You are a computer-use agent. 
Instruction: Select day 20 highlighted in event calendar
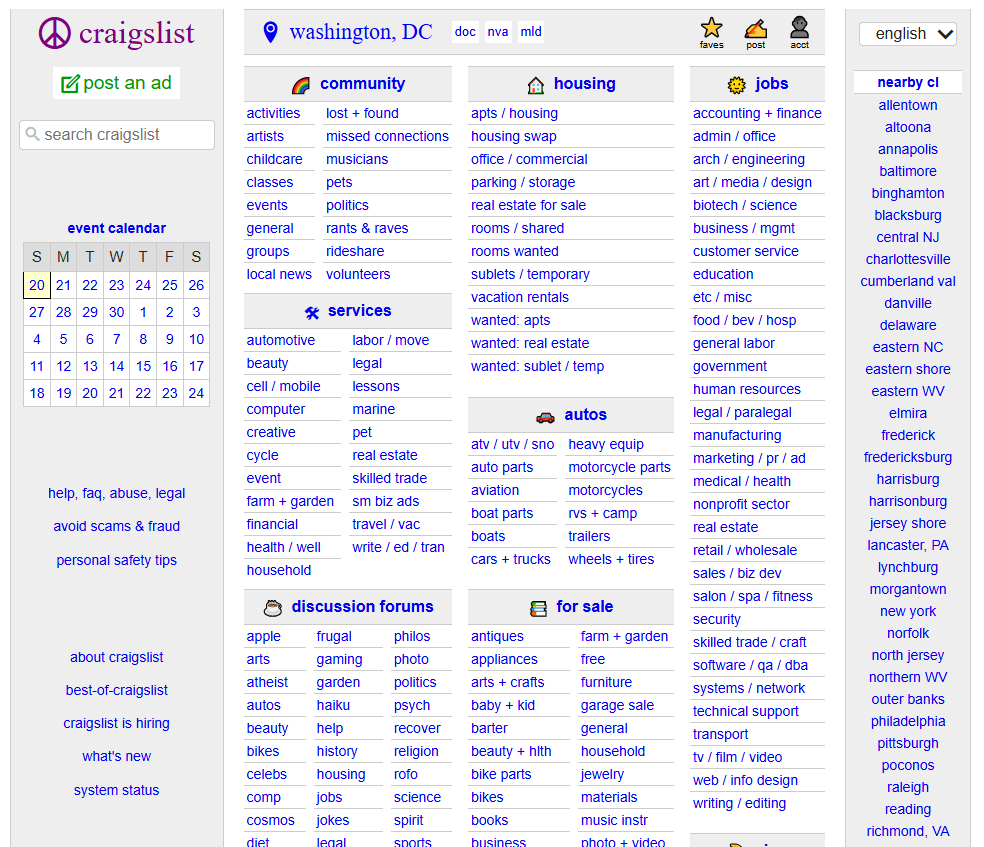coord(37,285)
